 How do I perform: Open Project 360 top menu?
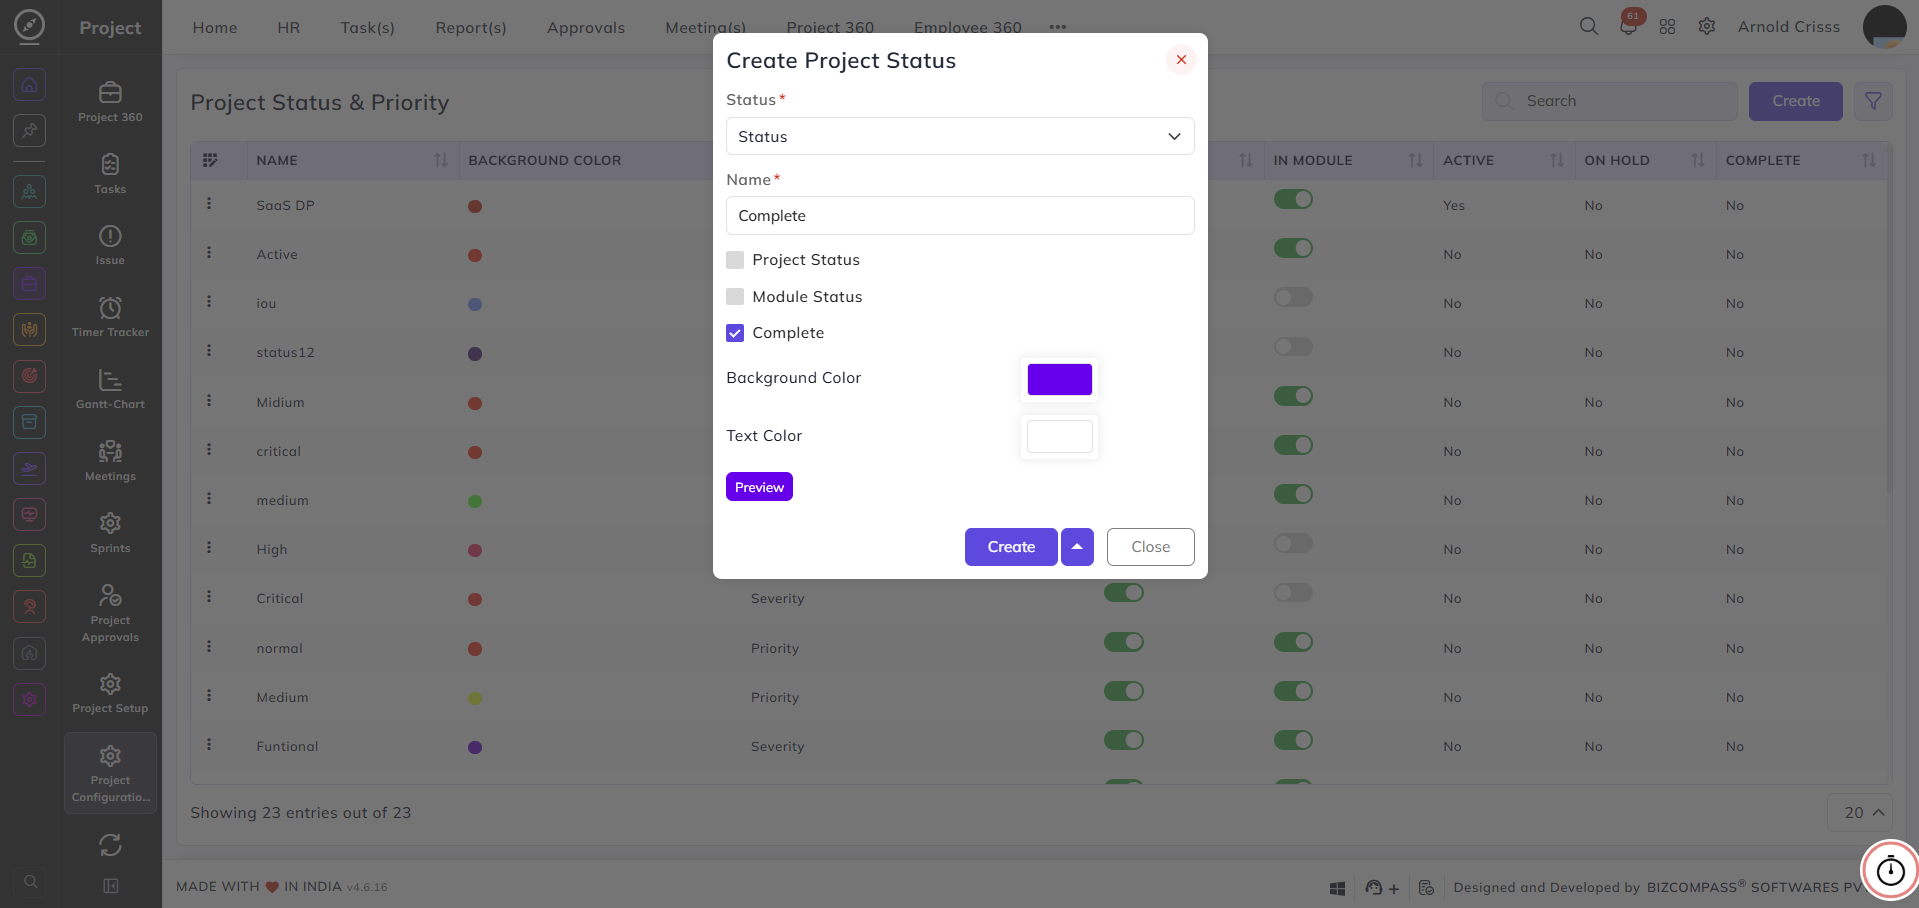(x=830, y=28)
